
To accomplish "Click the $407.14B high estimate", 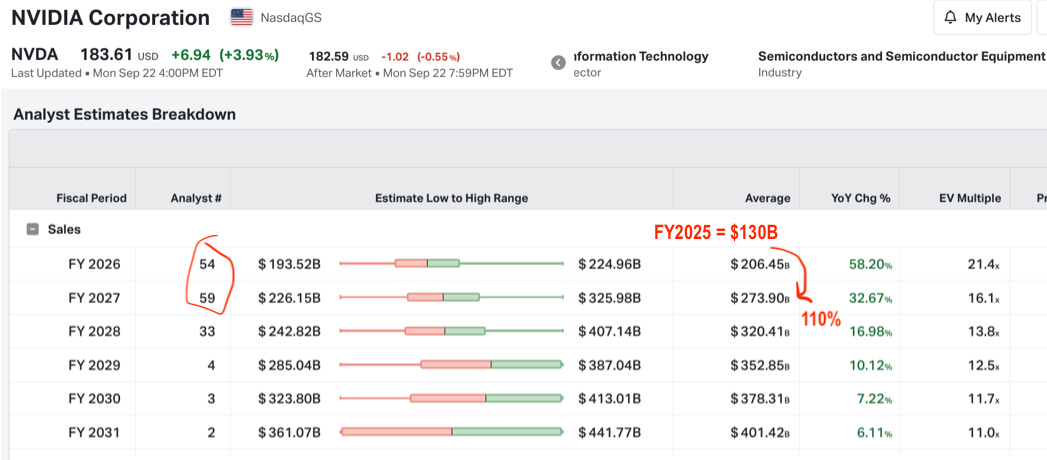I will tap(610, 331).
